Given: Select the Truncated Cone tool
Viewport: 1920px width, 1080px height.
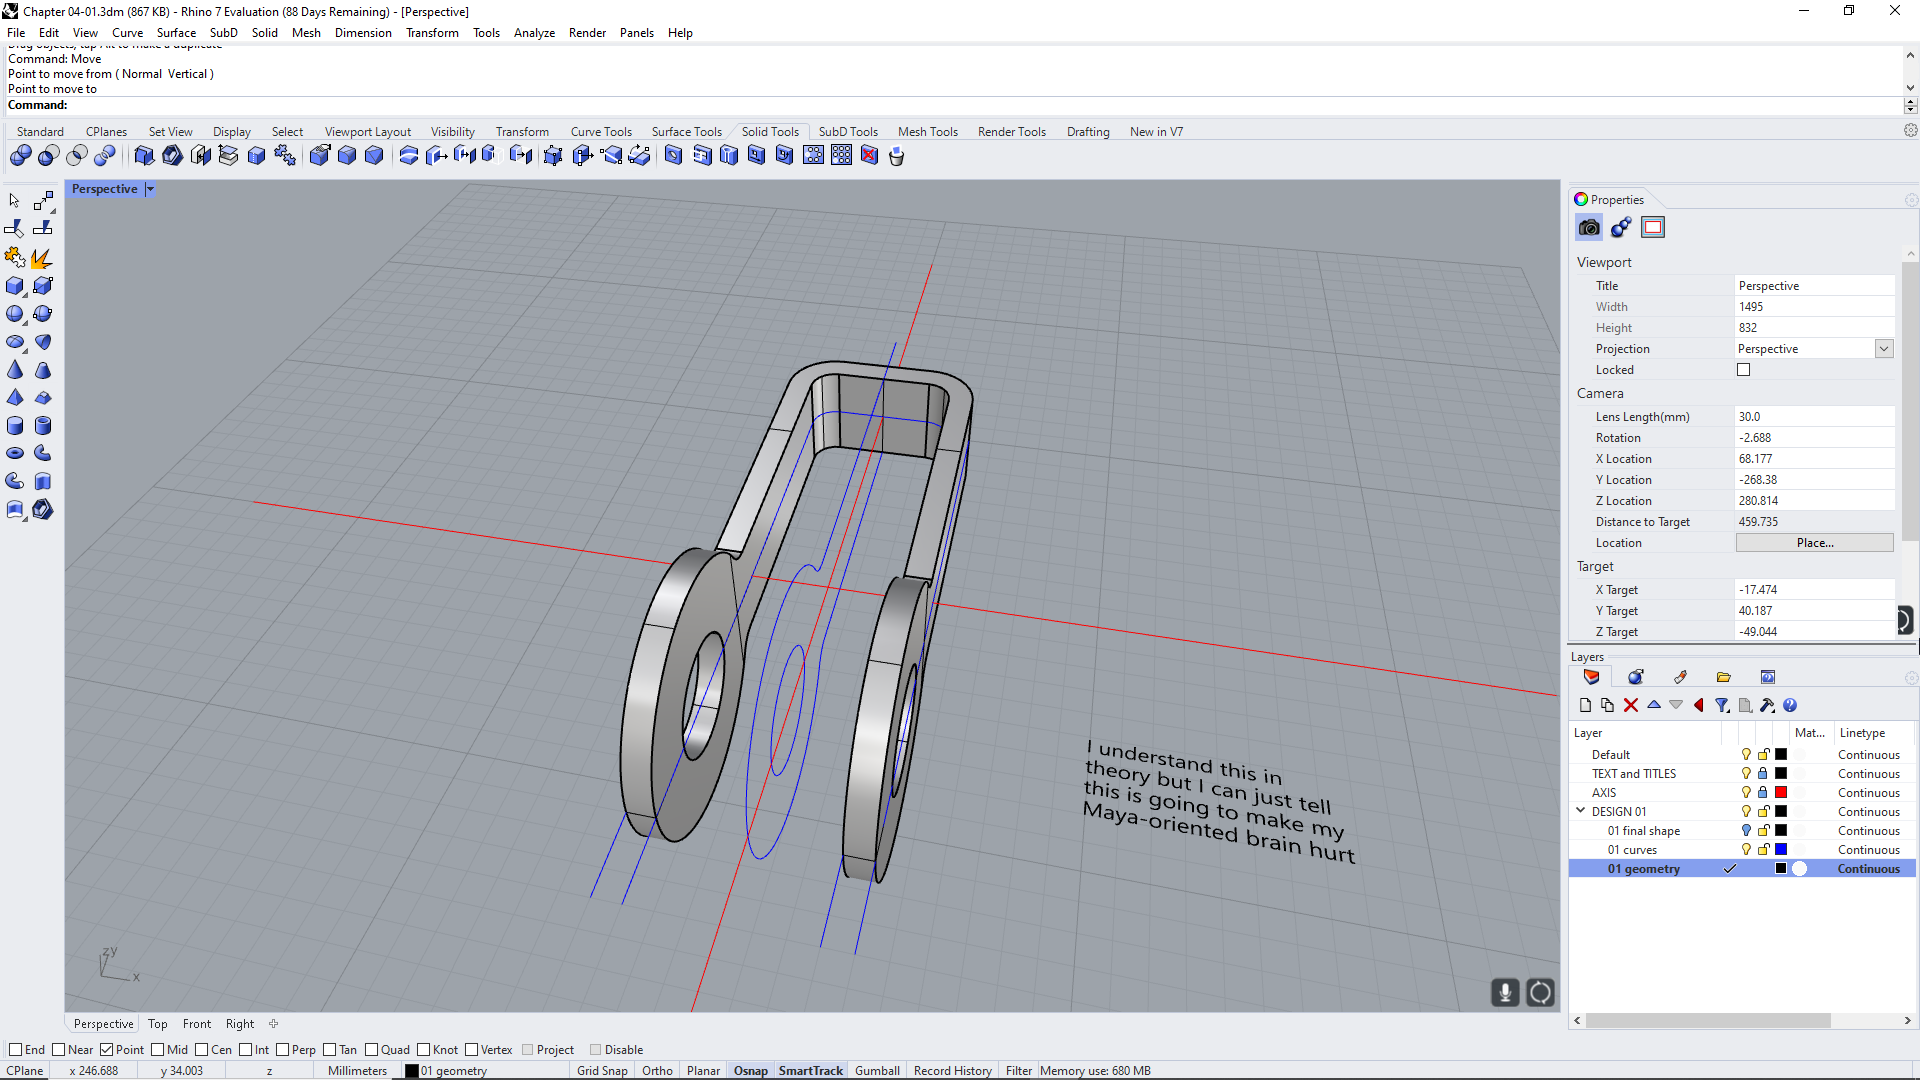Looking at the screenshot, I should (x=43, y=370).
